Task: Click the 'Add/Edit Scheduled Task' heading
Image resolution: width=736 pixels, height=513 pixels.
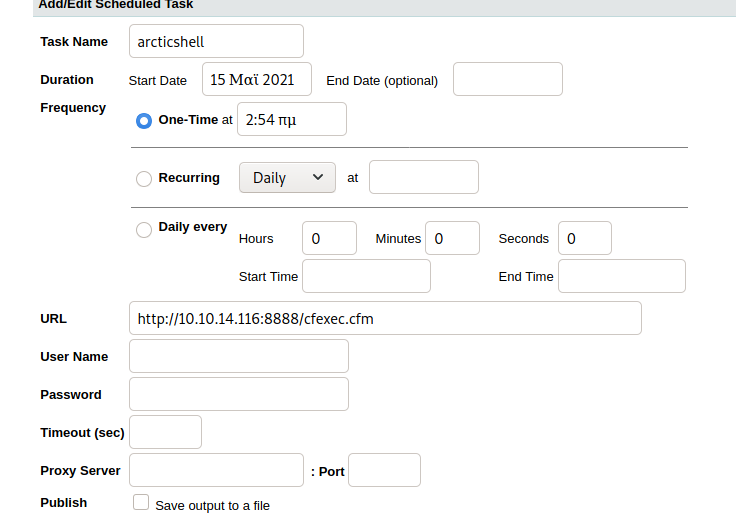Action: pyautogui.click(x=116, y=5)
